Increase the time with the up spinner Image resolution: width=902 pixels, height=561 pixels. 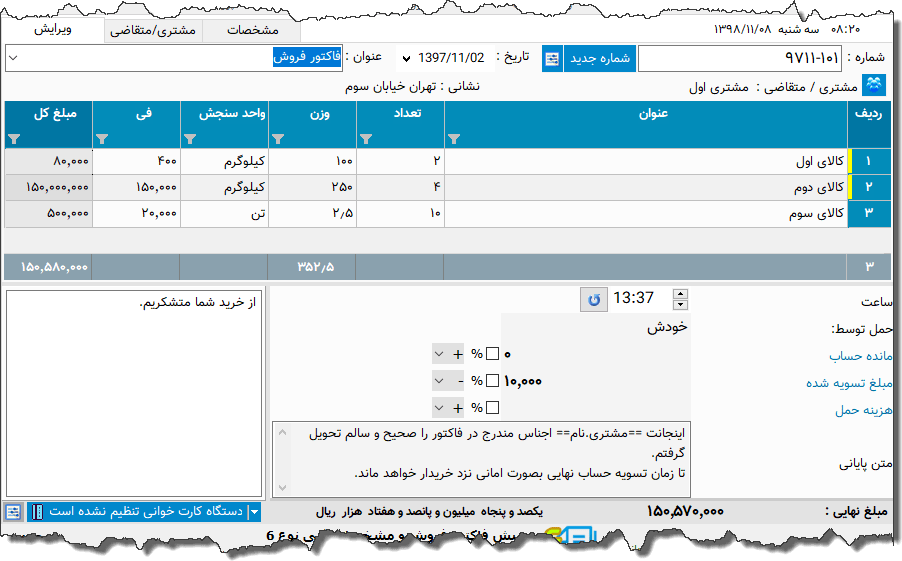pos(680,293)
